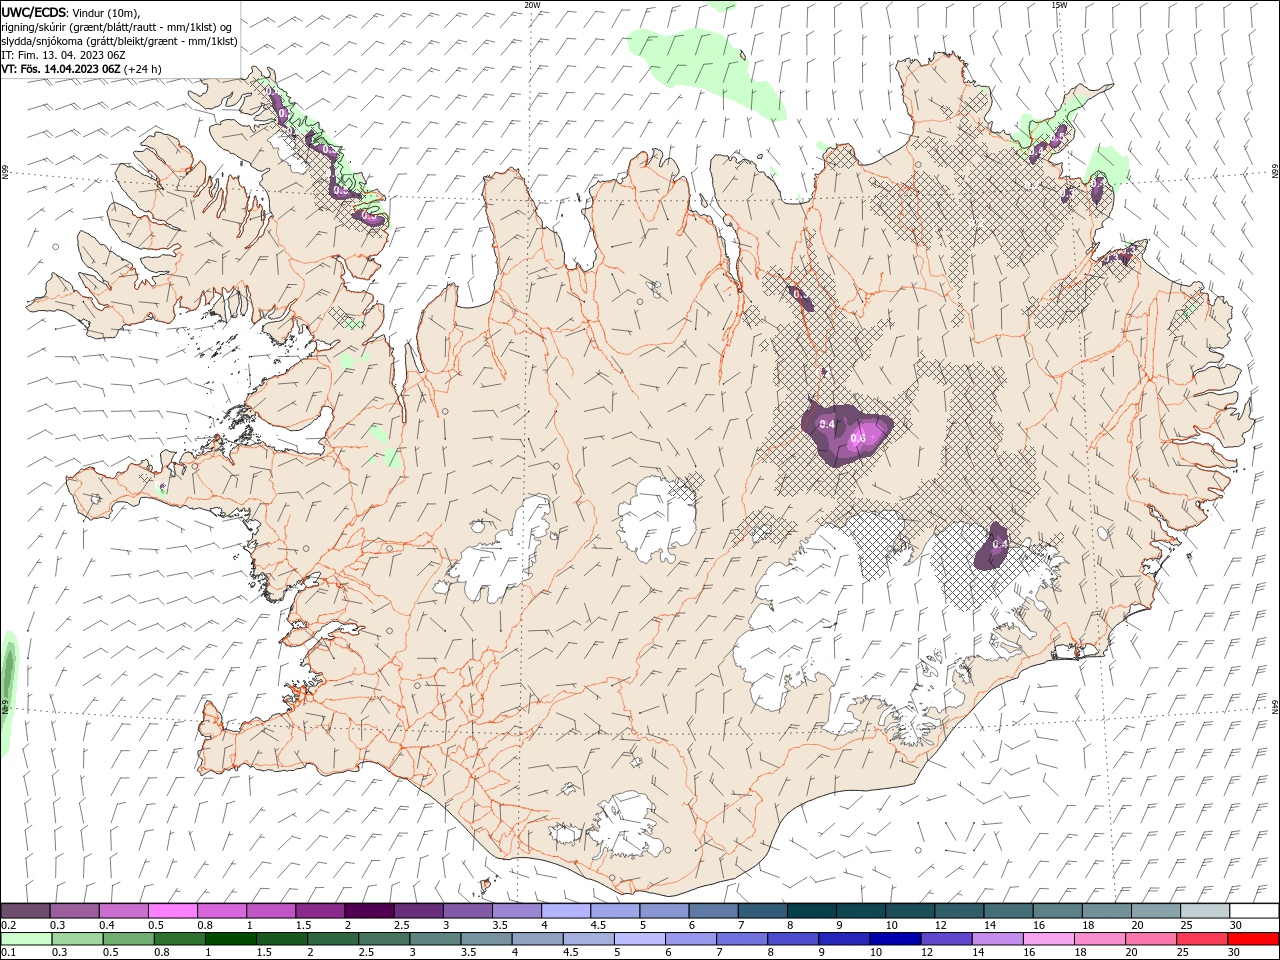Screen dimensions: 1280x960
Task: Click the '15W' longitude label
Action: (x=1059, y=5)
